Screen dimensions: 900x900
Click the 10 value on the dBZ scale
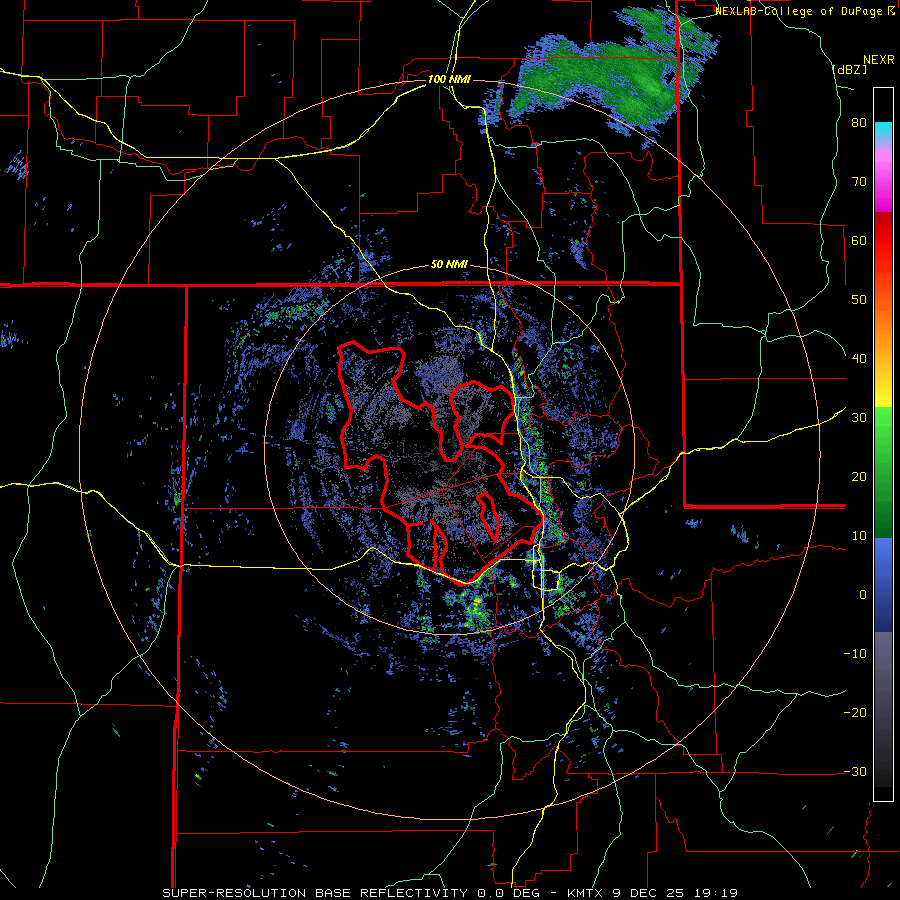coord(859,536)
